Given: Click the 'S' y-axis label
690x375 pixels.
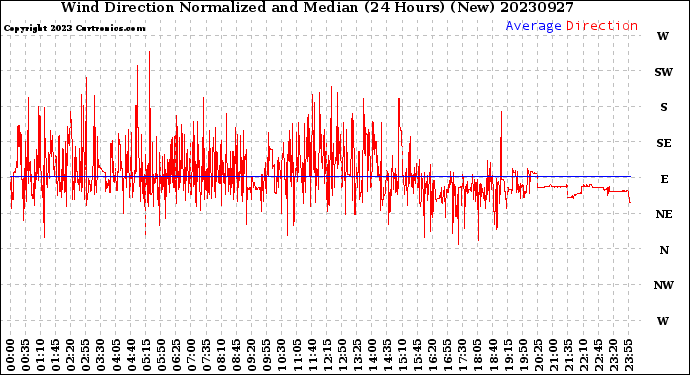Looking at the screenshot, I should [x=664, y=107].
